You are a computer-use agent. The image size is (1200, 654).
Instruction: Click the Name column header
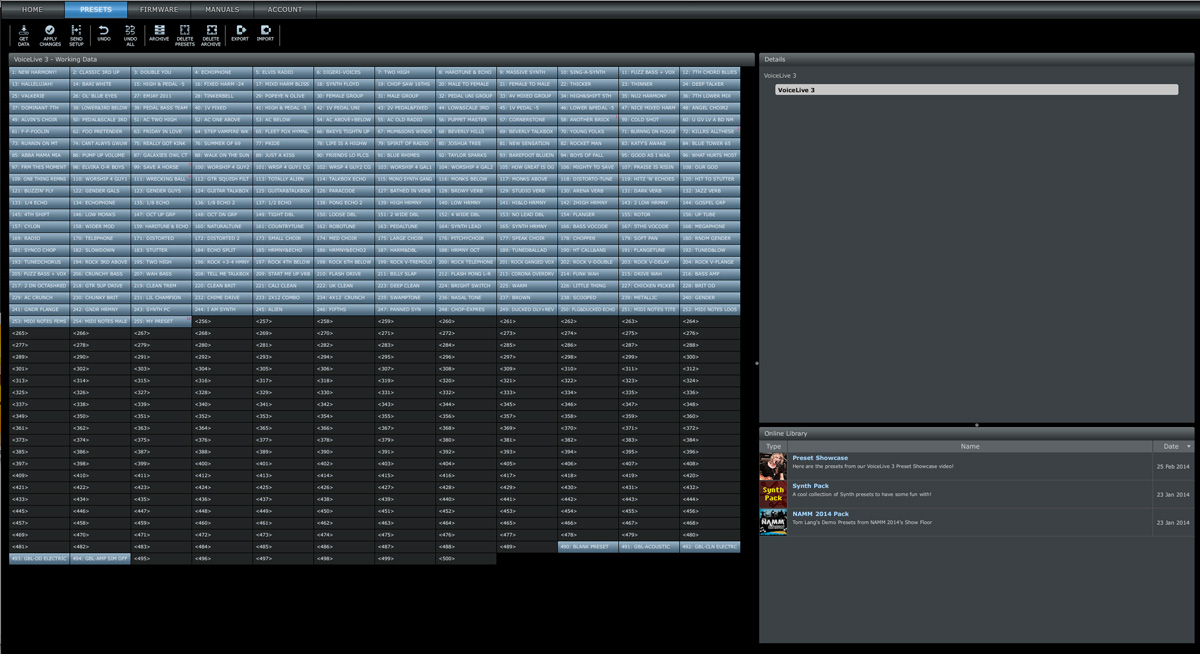coord(969,446)
